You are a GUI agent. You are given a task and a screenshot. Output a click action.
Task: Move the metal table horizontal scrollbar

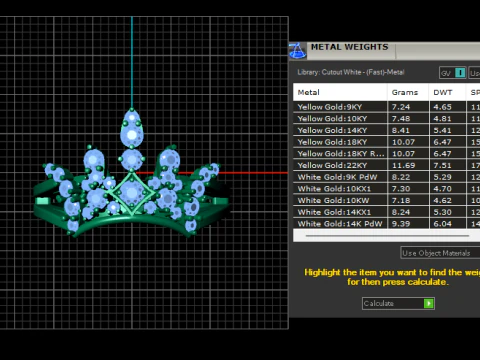[387, 236]
